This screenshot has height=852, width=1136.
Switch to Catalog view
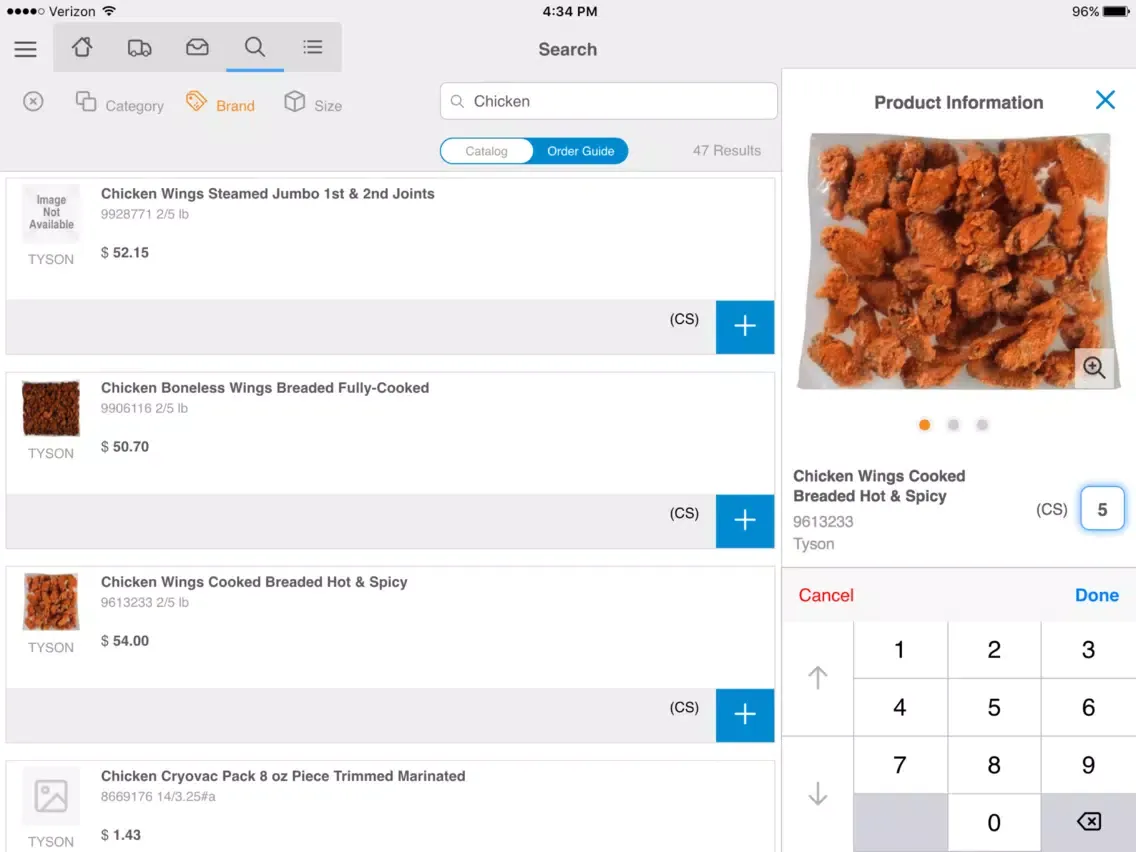pyautogui.click(x=486, y=151)
